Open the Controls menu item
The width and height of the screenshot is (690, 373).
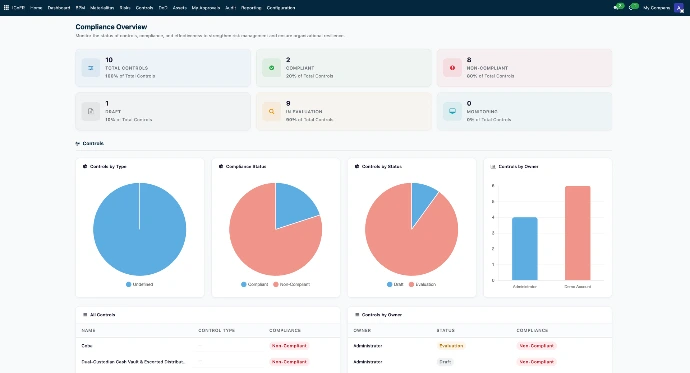tap(144, 8)
